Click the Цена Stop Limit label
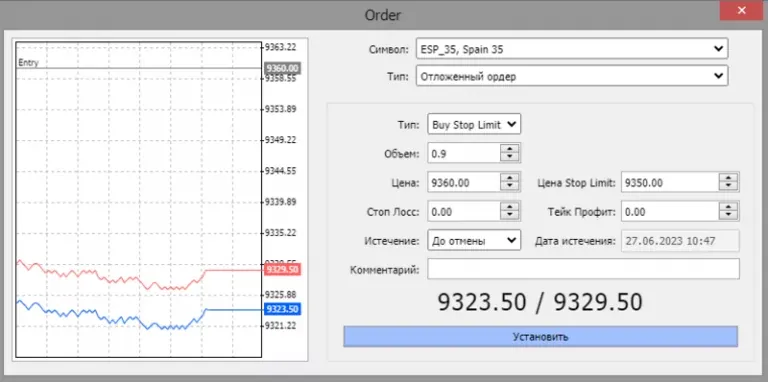This screenshot has width=768, height=382. [576, 183]
